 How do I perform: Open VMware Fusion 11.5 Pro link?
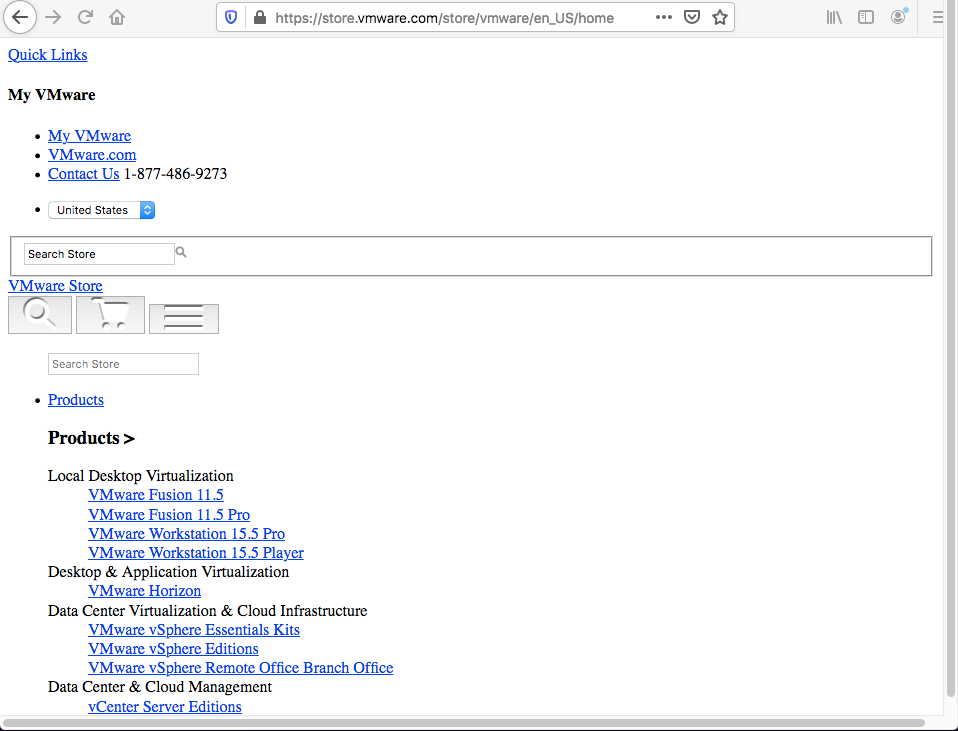pos(169,515)
